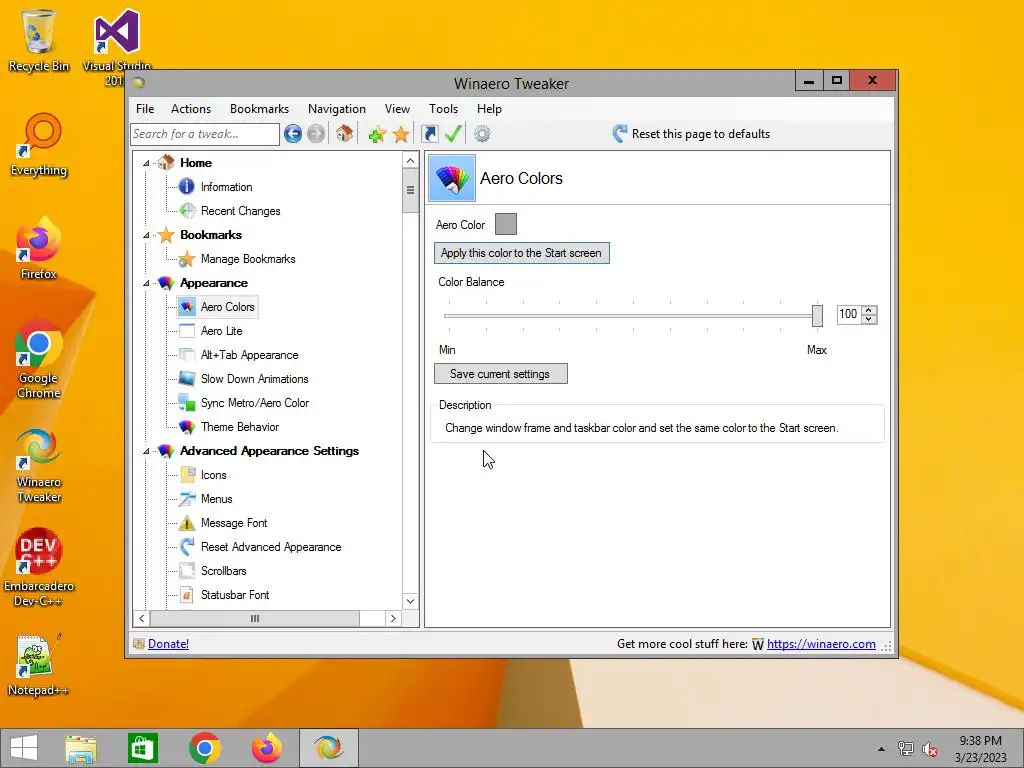Click the Recent Changes clock icon
This screenshot has height=768, width=1024.
pos(187,210)
